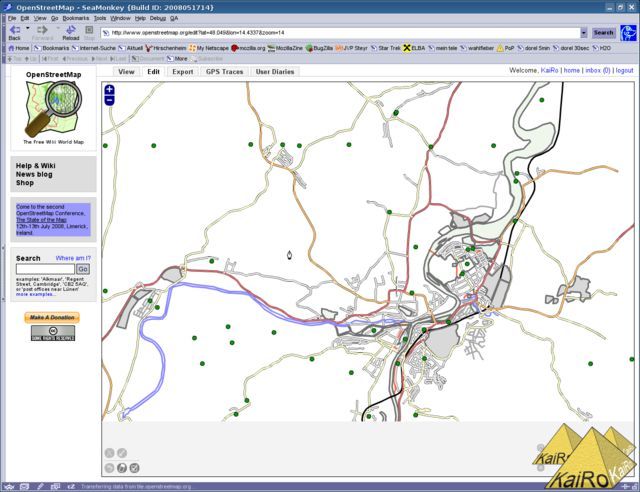Go back with the Back arrow button

(x=15, y=33)
